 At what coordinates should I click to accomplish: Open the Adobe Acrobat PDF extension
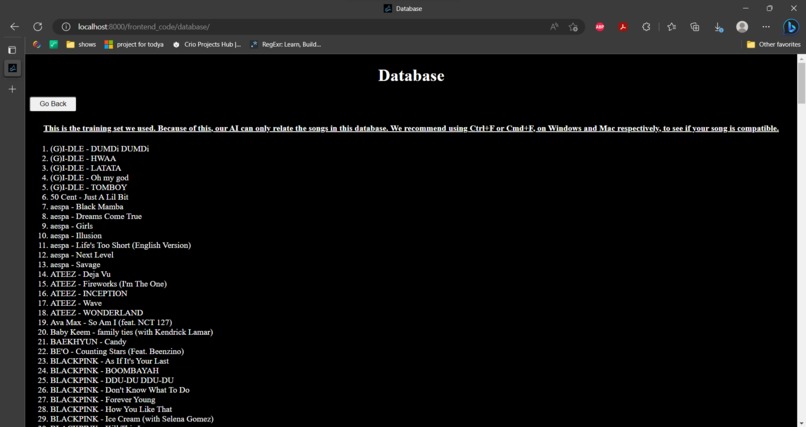tap(623, 27)
